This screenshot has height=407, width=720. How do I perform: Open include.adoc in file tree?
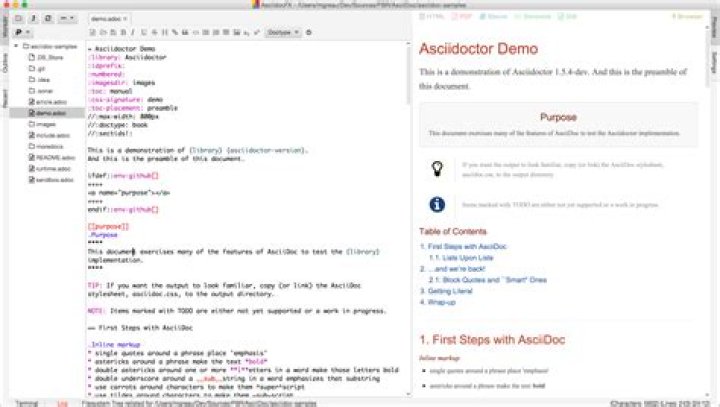coord(49,135)
